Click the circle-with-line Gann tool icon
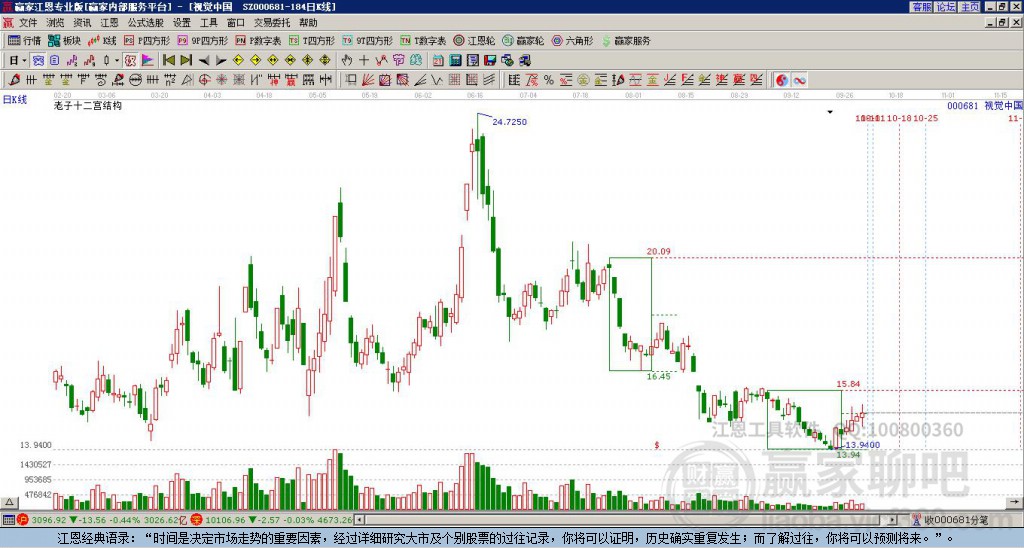 coord(135,80)
